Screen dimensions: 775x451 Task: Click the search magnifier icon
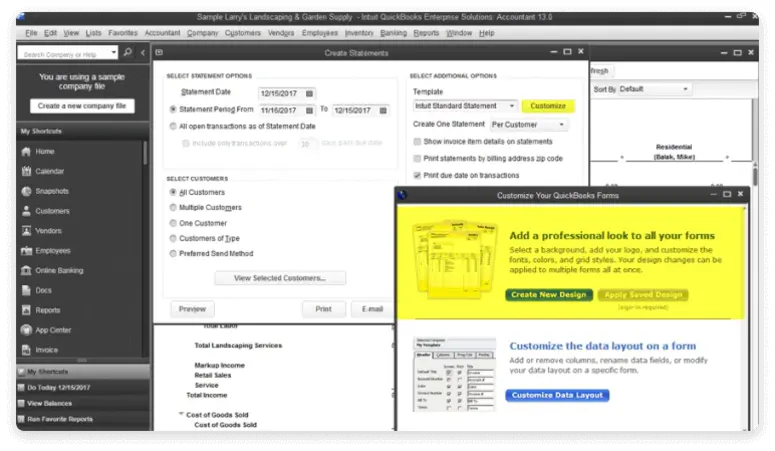[x=128, y=52]
